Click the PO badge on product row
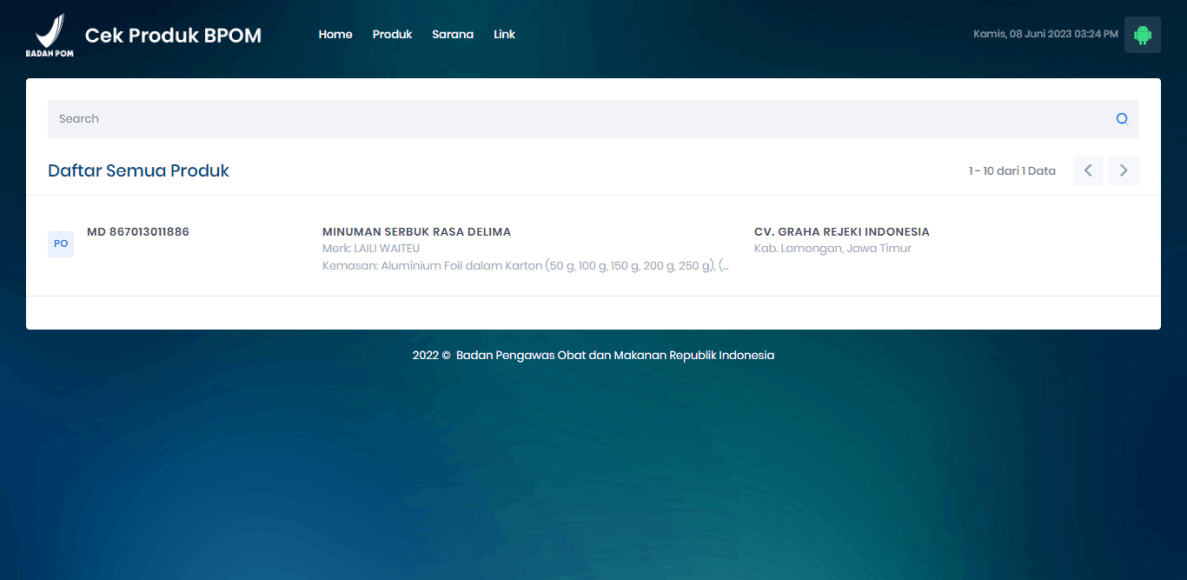This screenshot has height=580, width=1187. click(61, 244)
